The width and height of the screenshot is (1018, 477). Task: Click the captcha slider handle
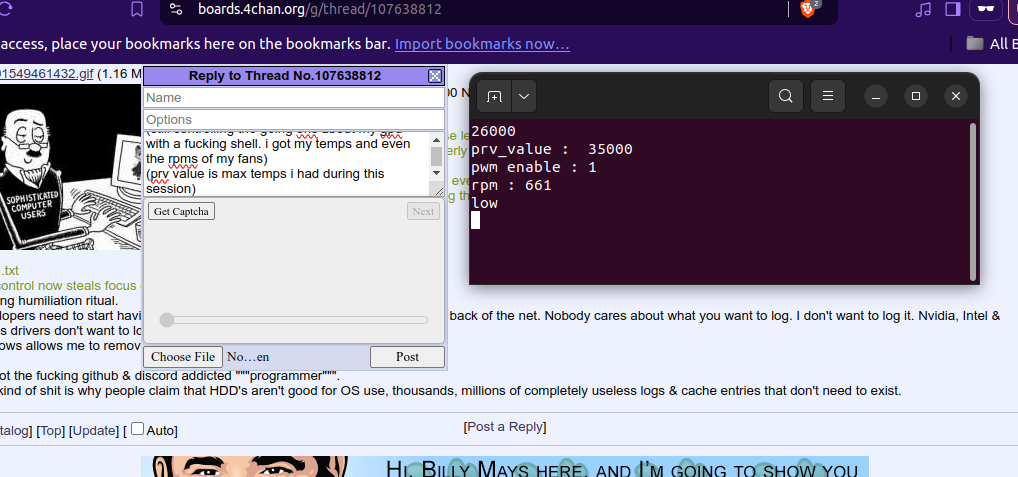(167, 320)
